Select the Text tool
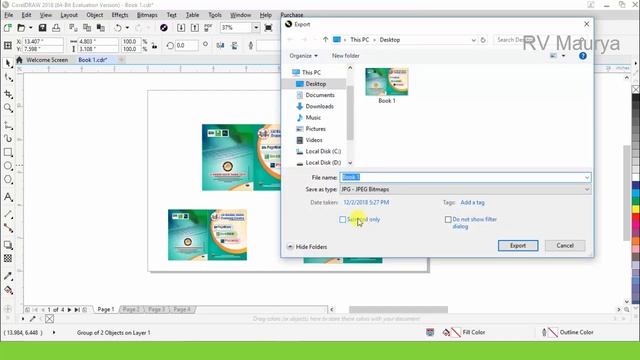Screen dimensions: 640x360 pyautogui.click(x=8, y=197)
